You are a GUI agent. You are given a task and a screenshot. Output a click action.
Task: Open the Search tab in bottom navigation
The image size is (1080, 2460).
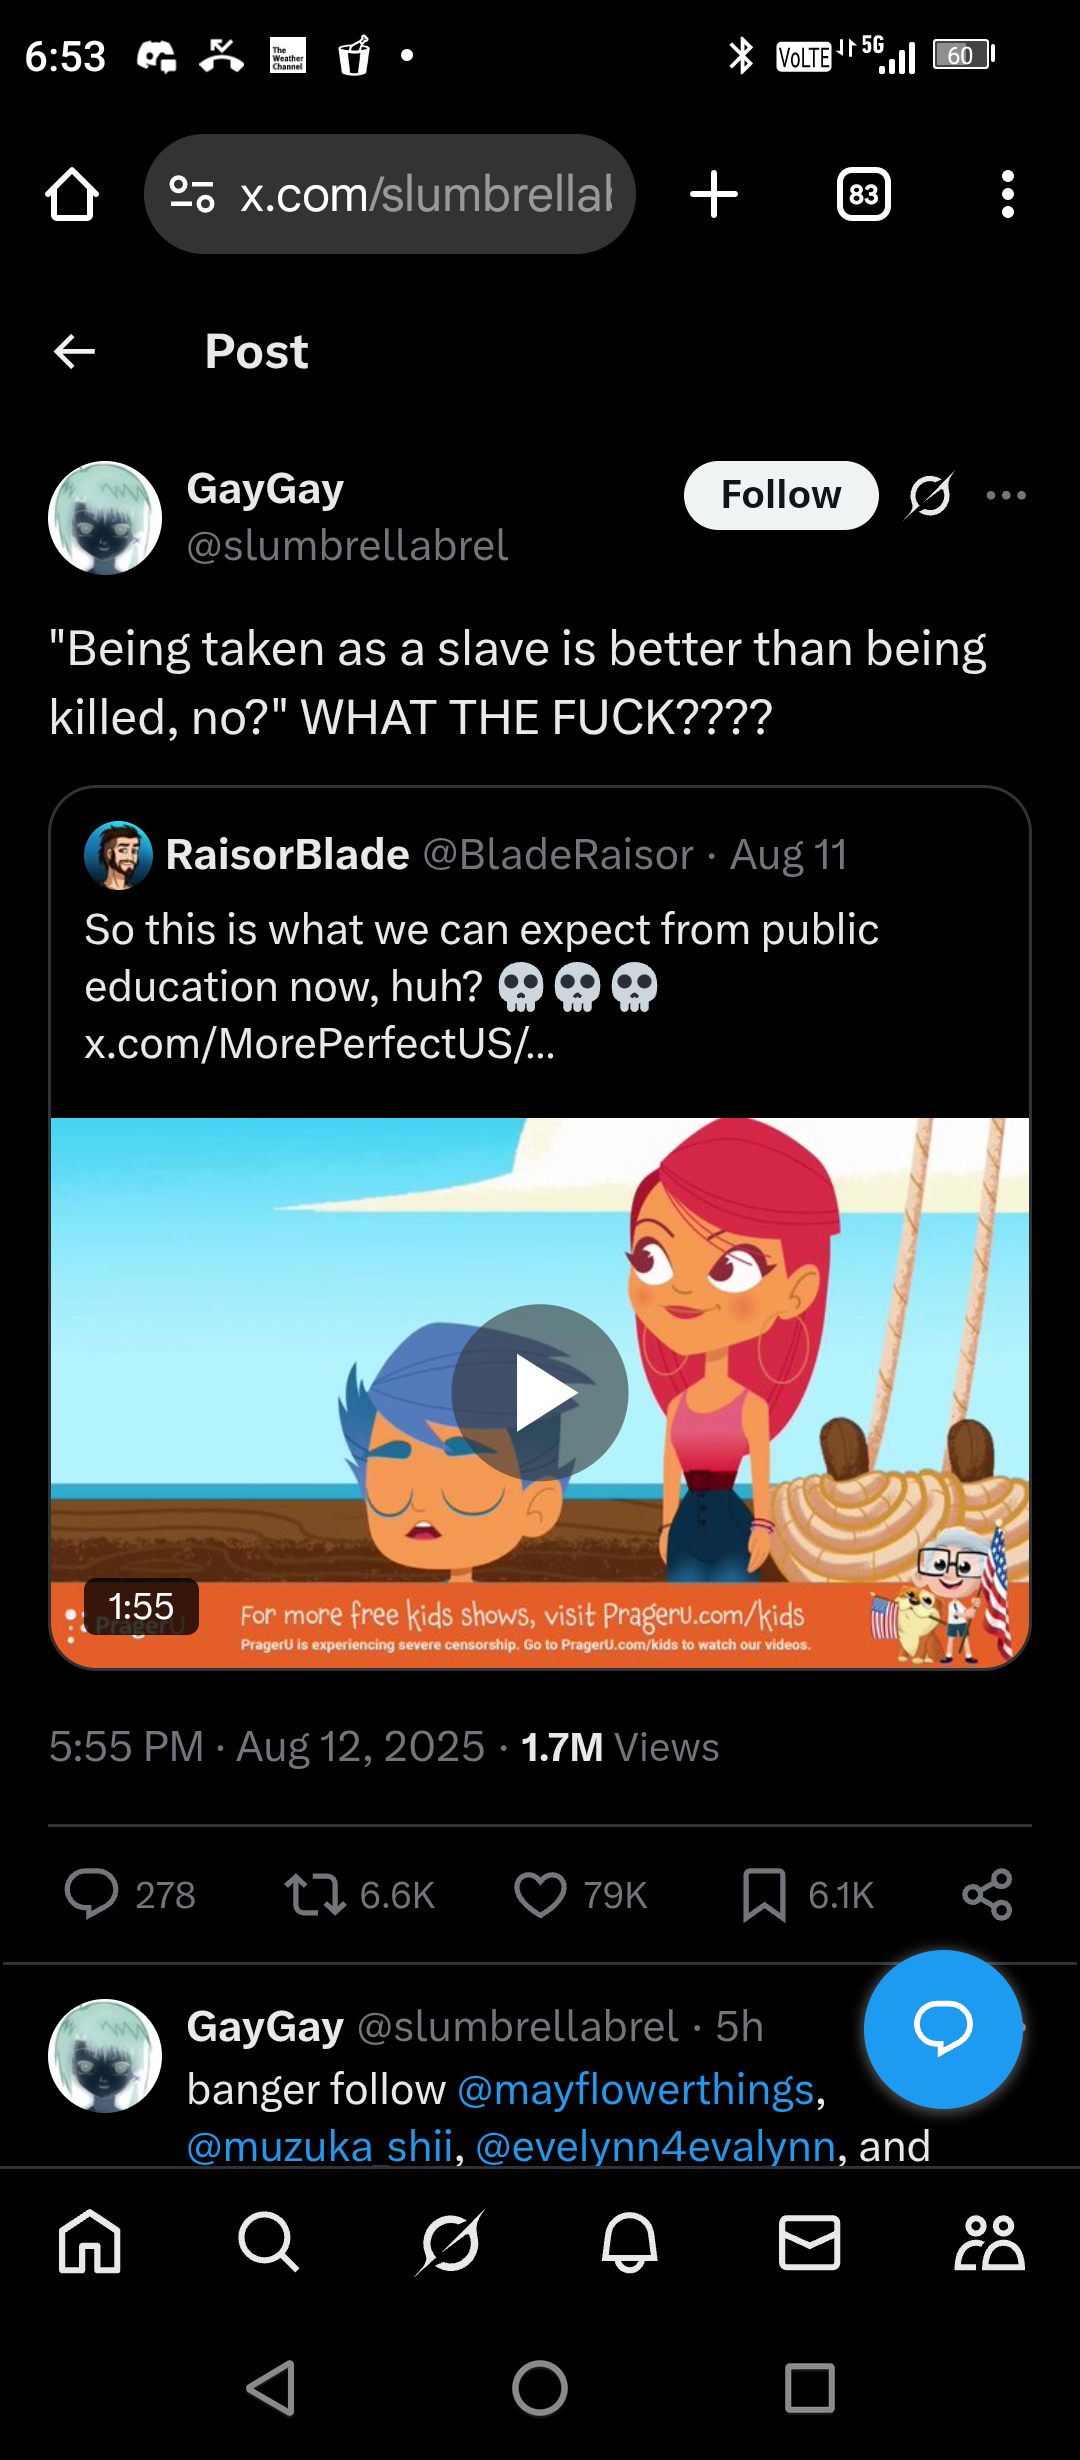click(268, 2242)
